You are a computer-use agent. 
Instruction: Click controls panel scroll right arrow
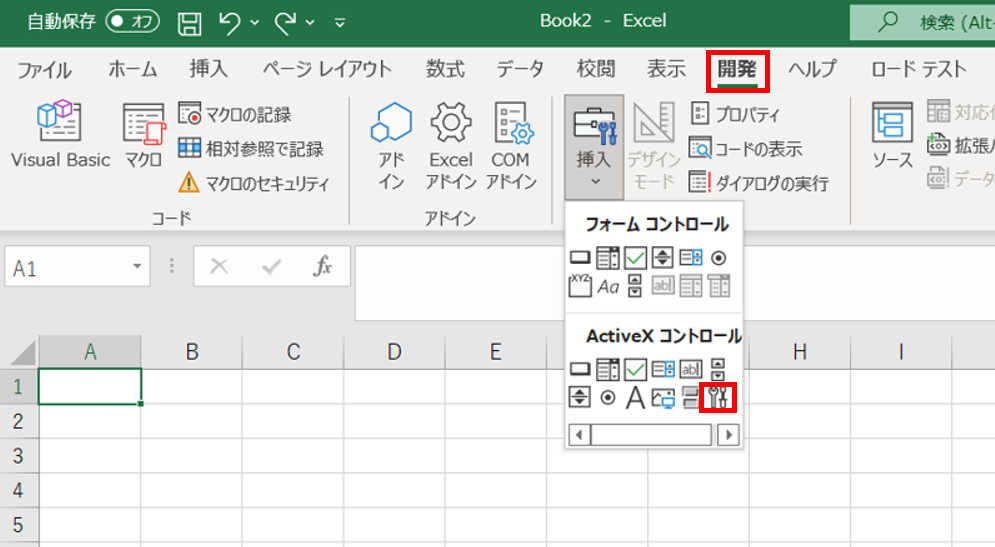[x=728, y=435]
